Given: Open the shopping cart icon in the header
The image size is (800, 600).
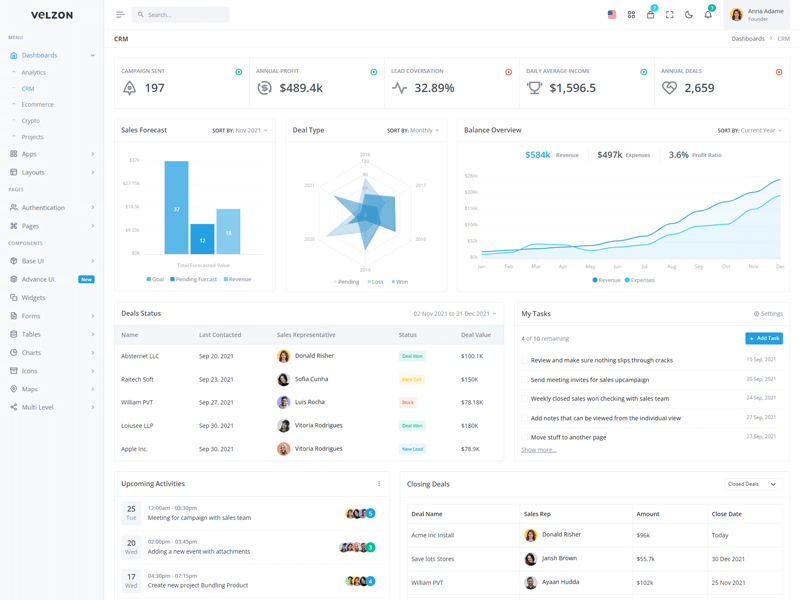Looking at the screenshot, I should (650, 14).
